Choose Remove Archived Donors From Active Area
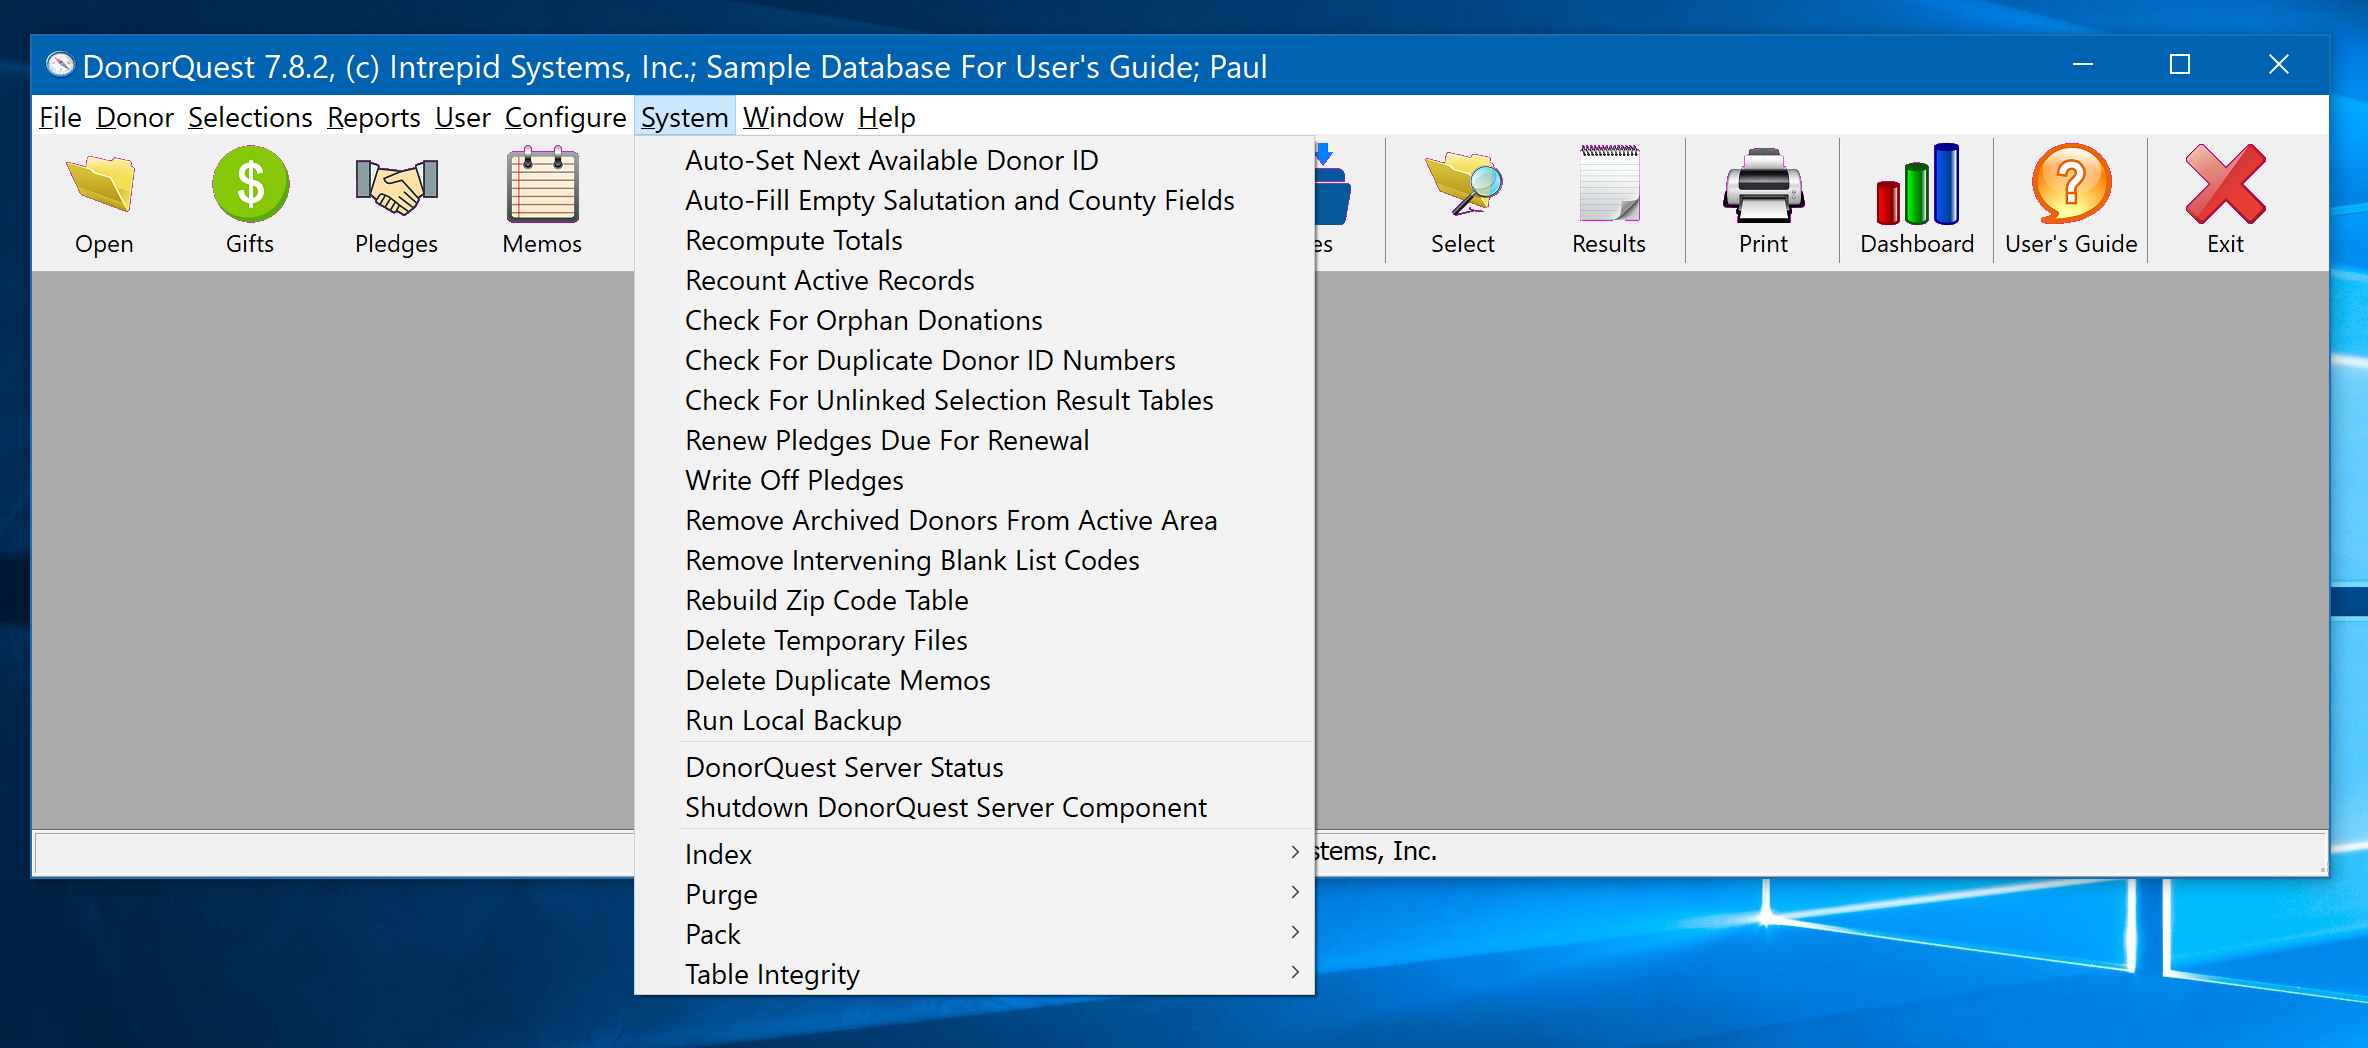The width and height of the screenshot is (2368, 1048). 974,520
